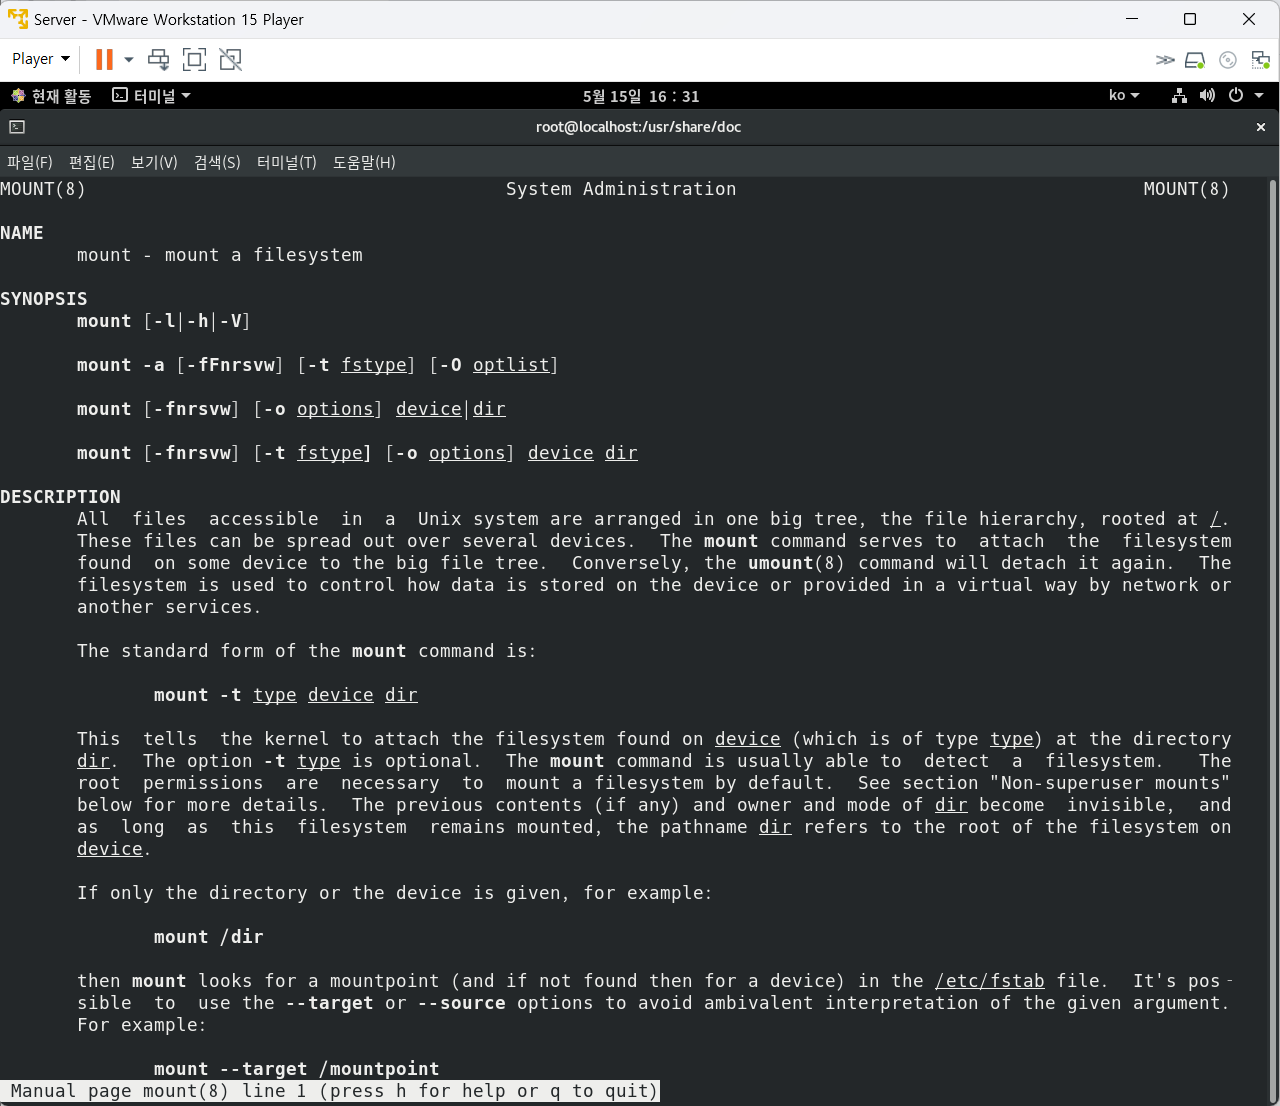
Task: Open the 검색(S) menu
Action: pos(217,162)
